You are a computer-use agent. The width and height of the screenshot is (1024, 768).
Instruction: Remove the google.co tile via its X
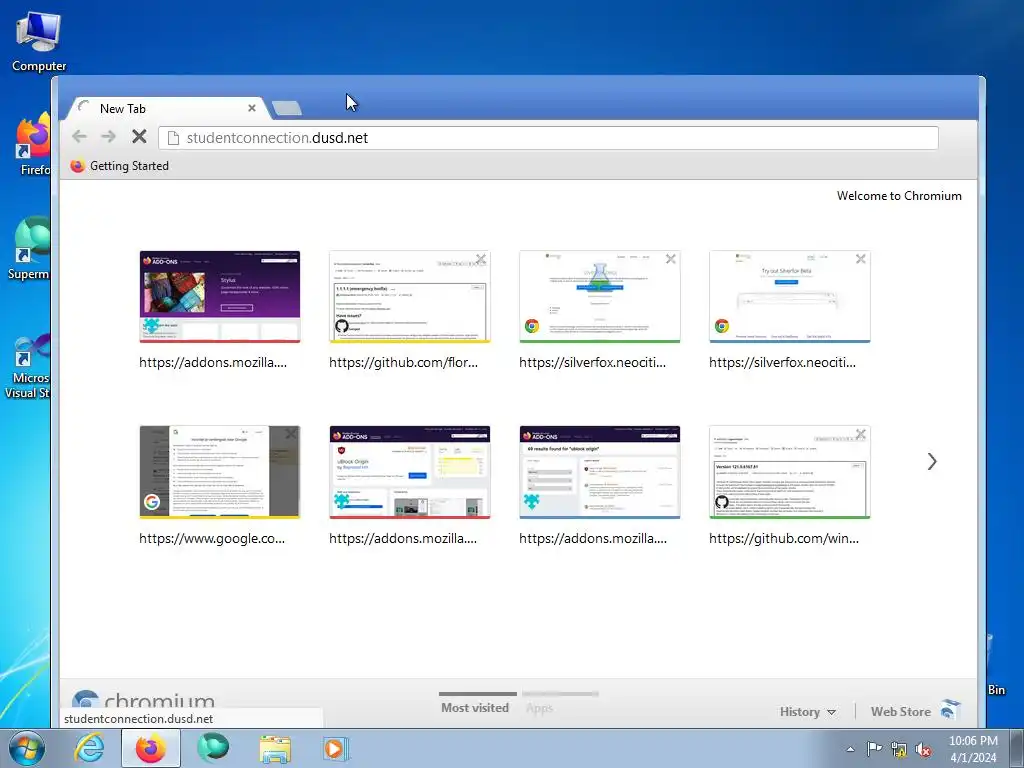click(291, 434)
